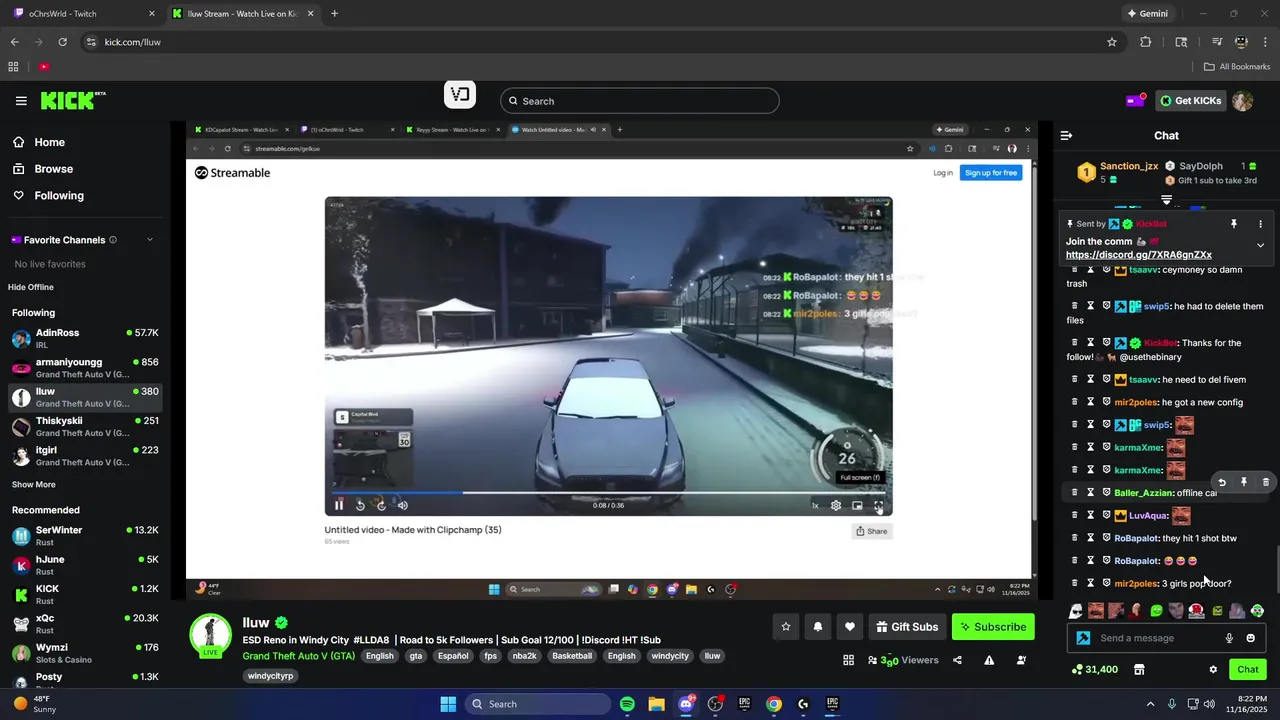1280x720 pixels.
Task: Open the pinned message three-dot menu
Action: pos(1260,224)
